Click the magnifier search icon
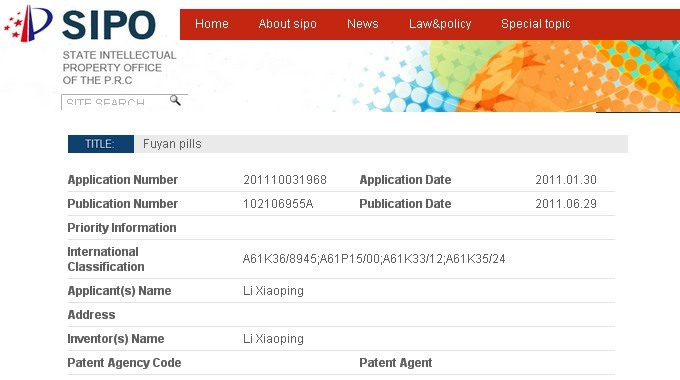The image size is (680, 380). [175, 101]
